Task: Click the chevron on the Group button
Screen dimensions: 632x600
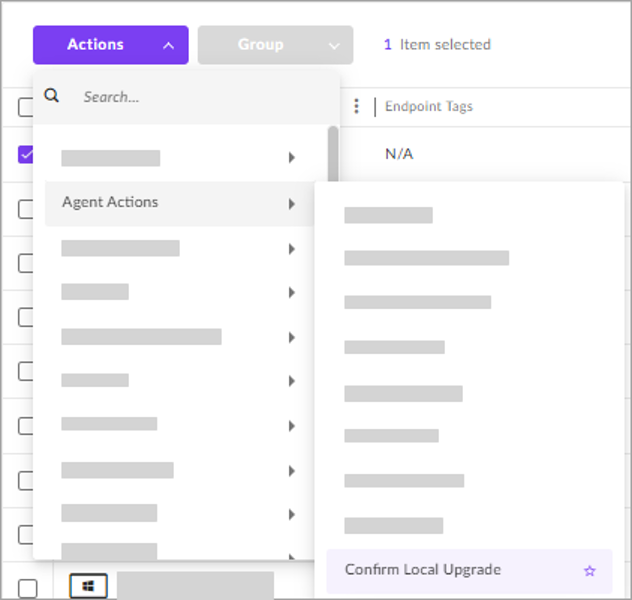Action: coord(333,45)
